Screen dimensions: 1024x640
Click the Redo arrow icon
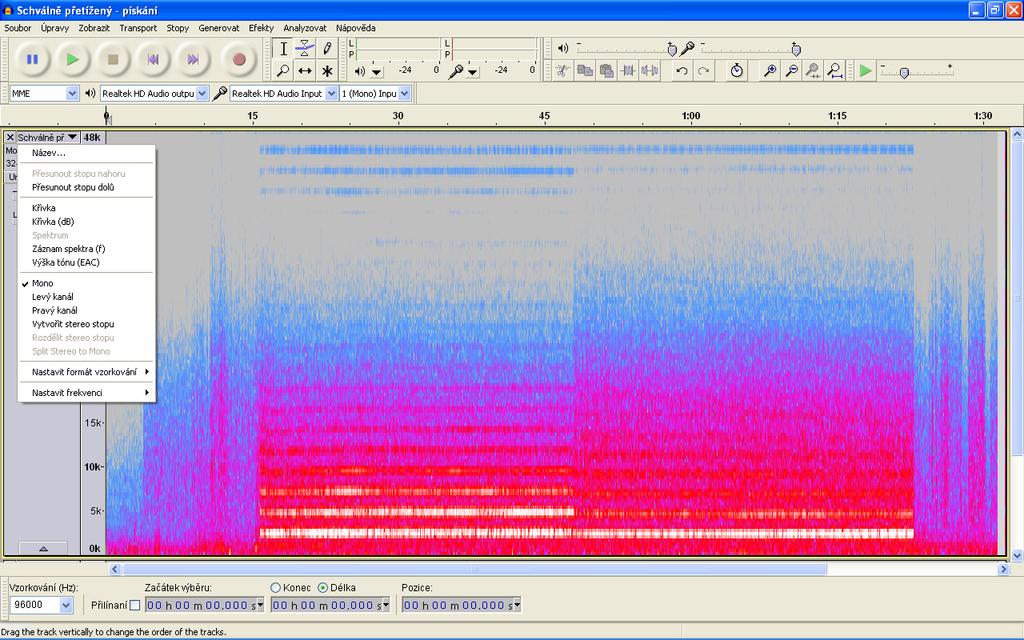point(704,71)
